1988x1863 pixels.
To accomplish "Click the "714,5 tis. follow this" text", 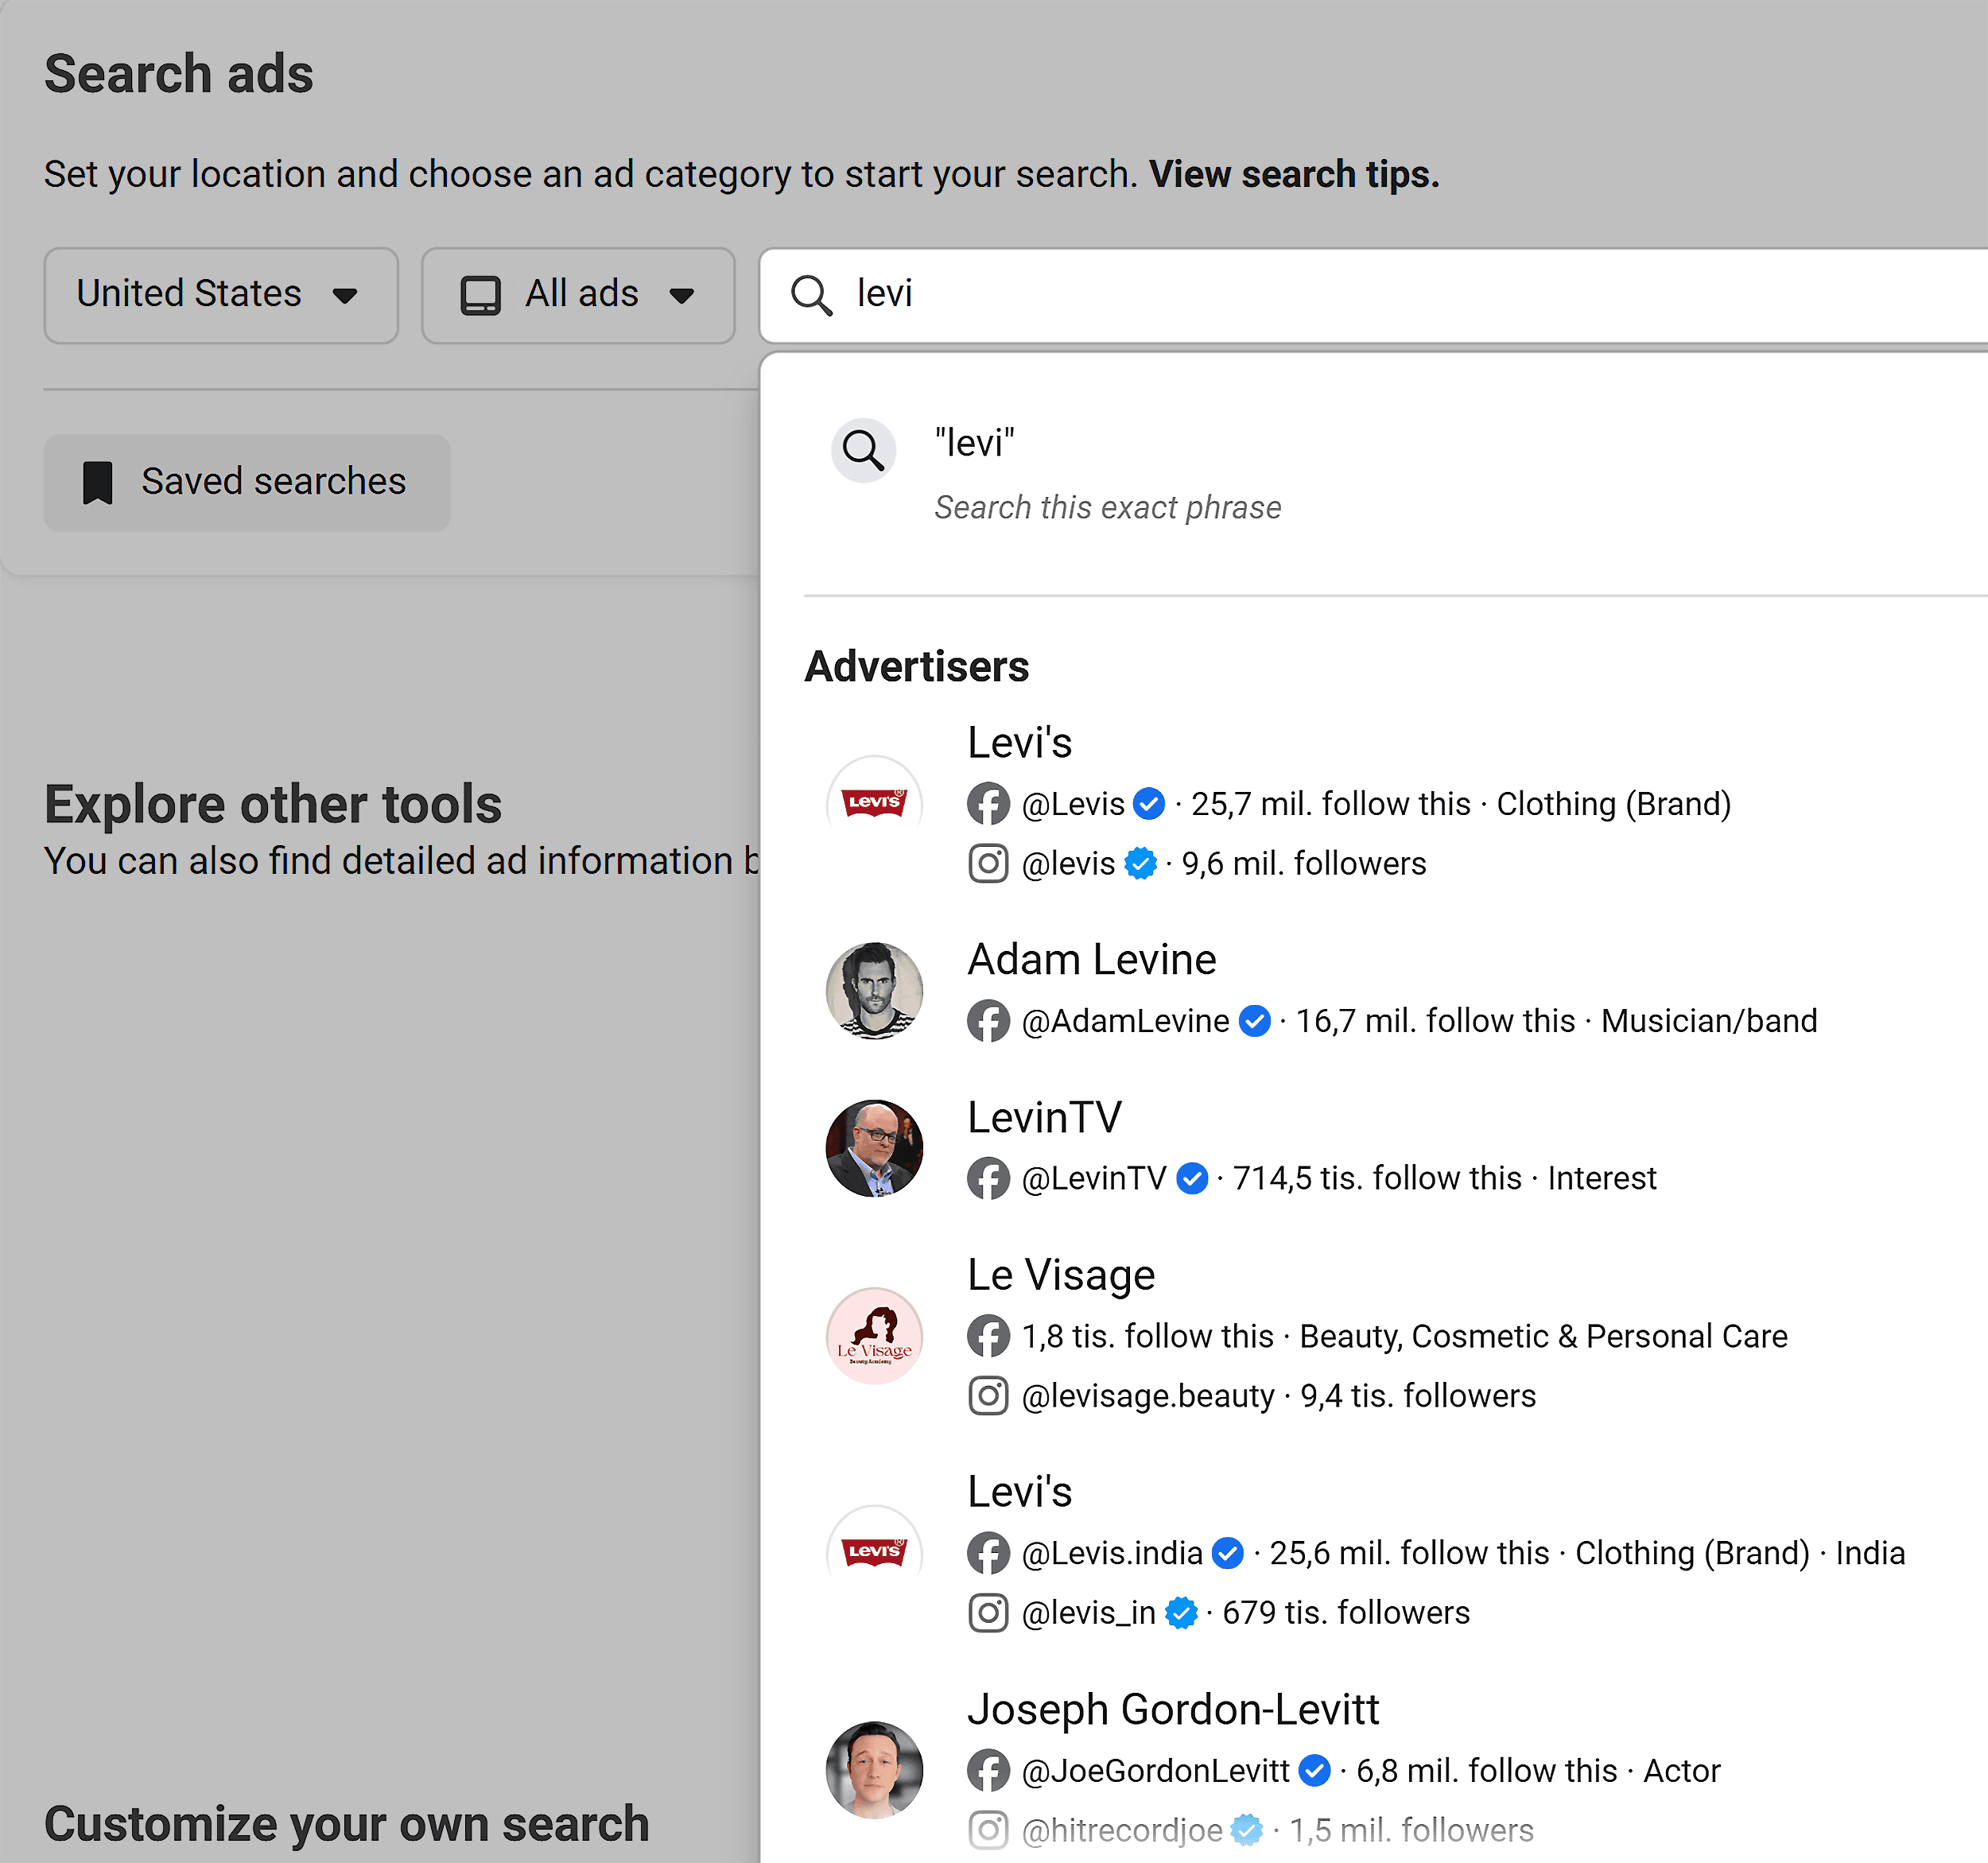I will (x=1377, y=1179).
